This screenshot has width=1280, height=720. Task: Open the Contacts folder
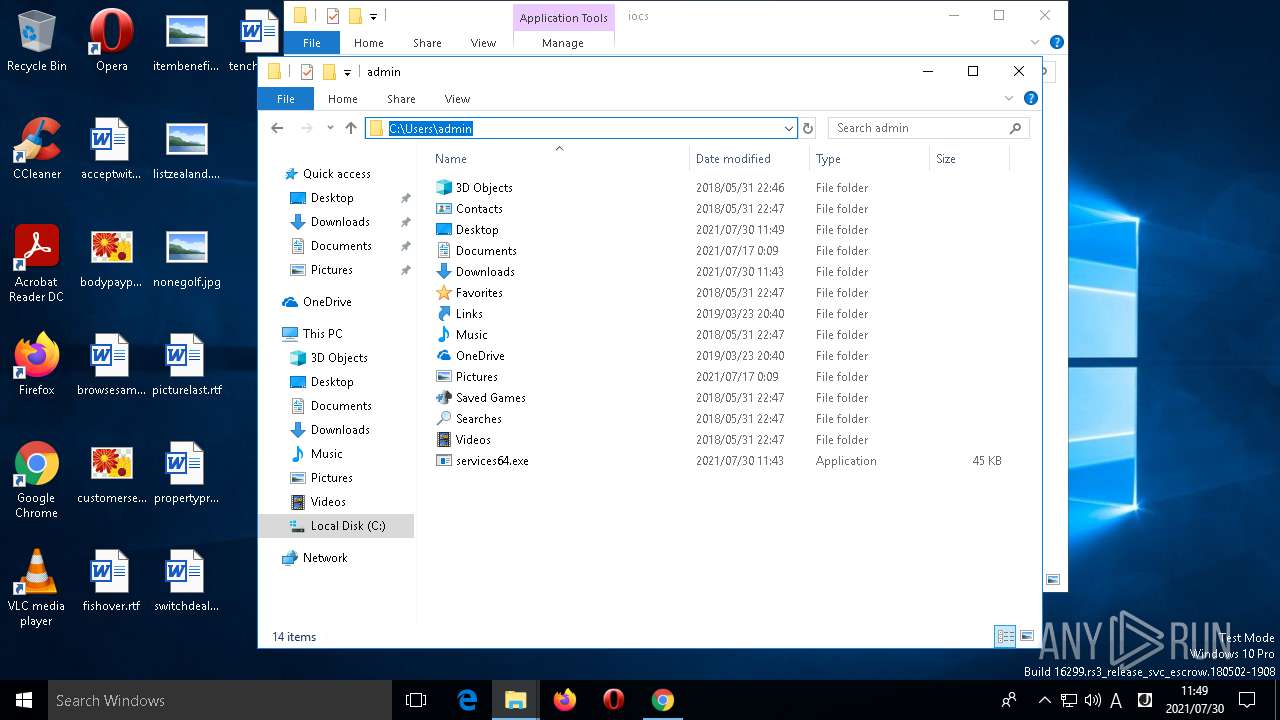point(469,209)
